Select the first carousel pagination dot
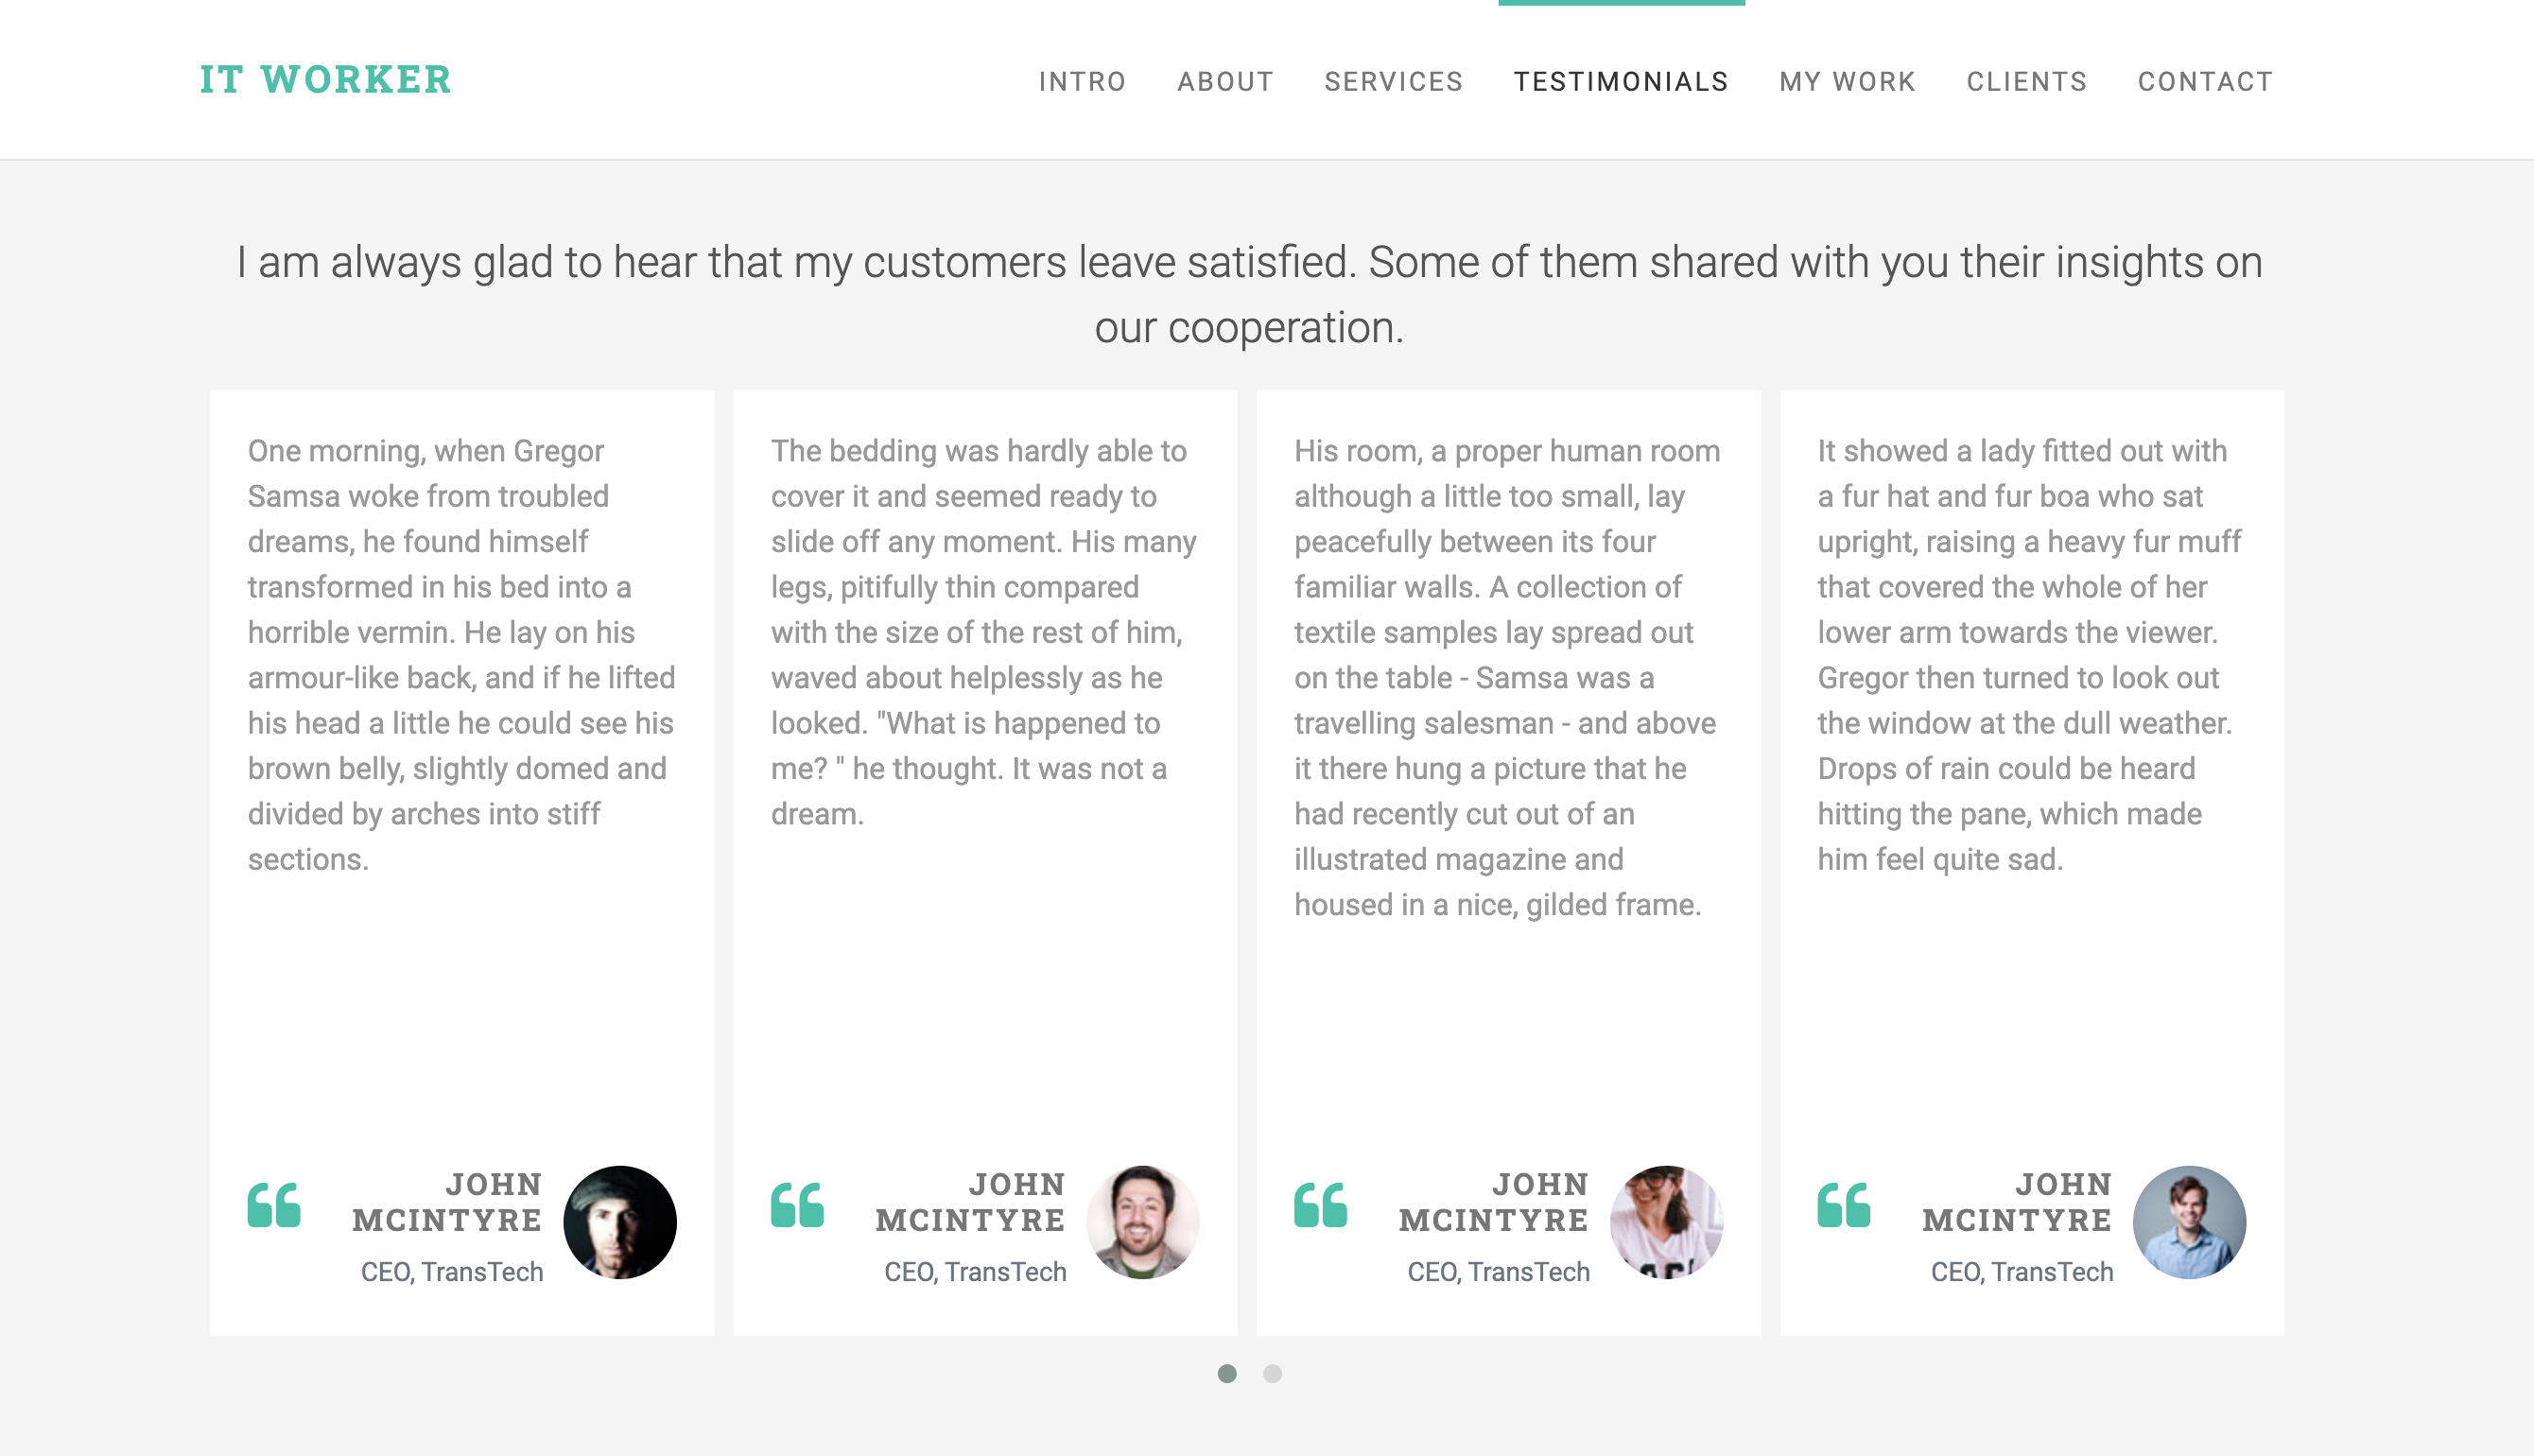This screenshot has width=2534, height=1456. (x=1227, y=1374)
